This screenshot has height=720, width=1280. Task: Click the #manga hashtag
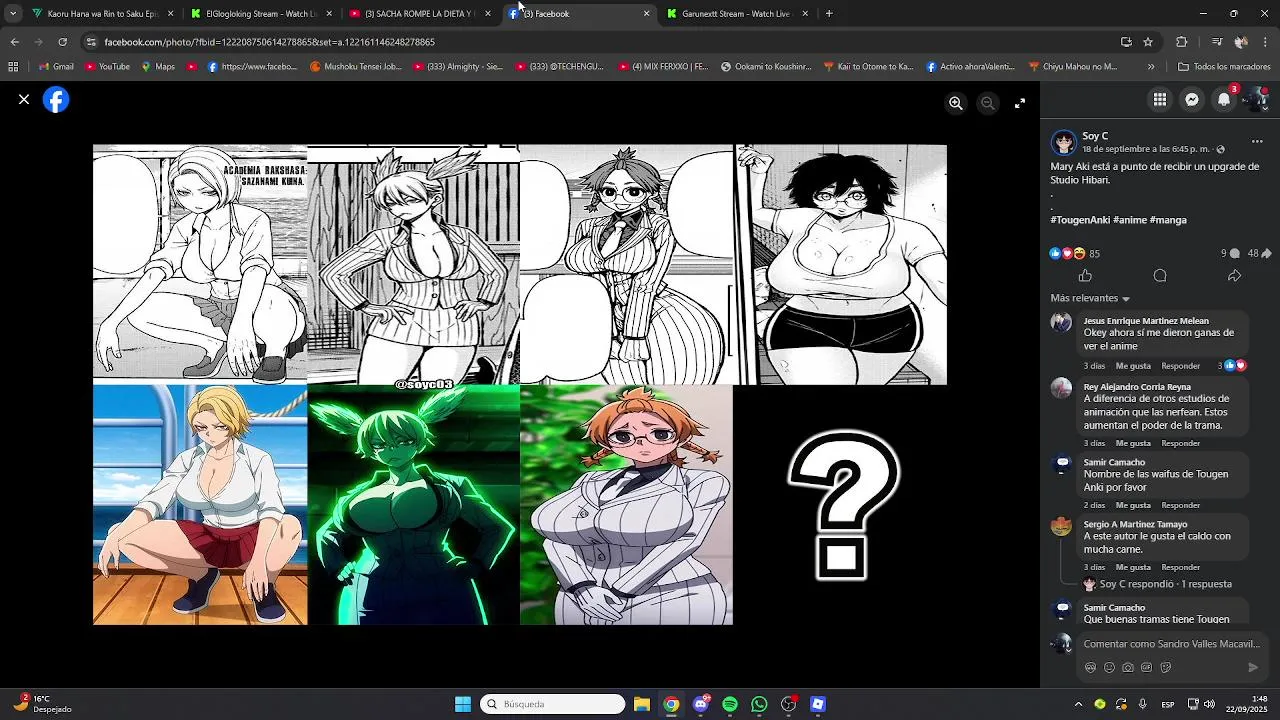click(1168, 220)
